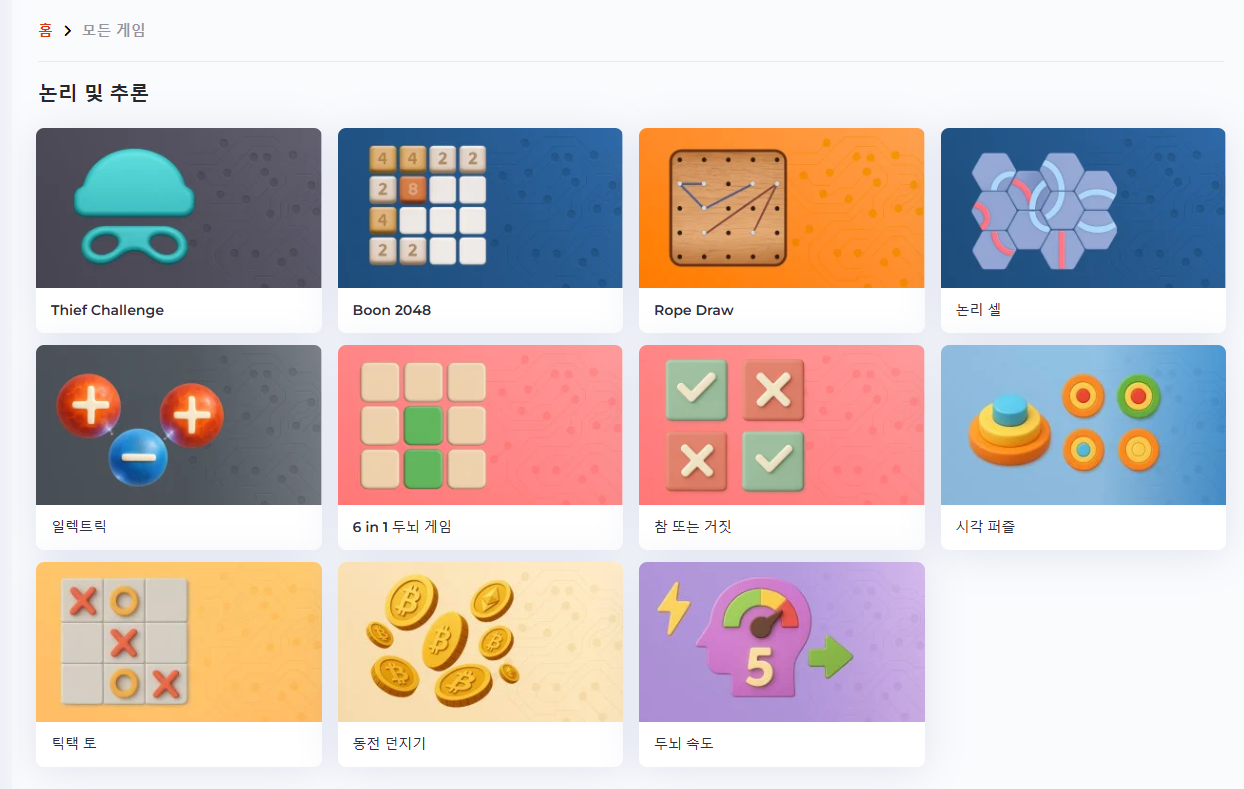The image size is (1244, 789).
Task: Select the Rope Draw wooden board image
Action: pos(782,208)
